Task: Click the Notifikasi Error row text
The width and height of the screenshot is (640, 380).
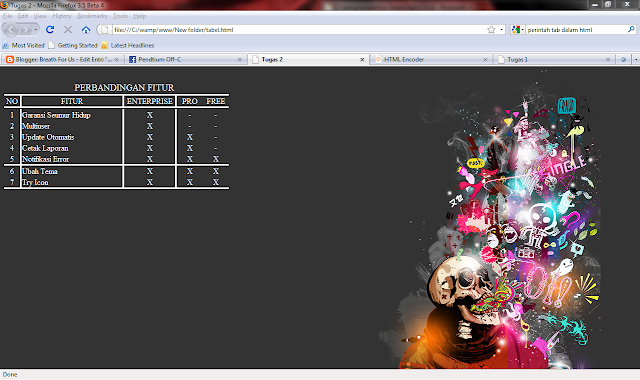Action: (x=45, y=159)
